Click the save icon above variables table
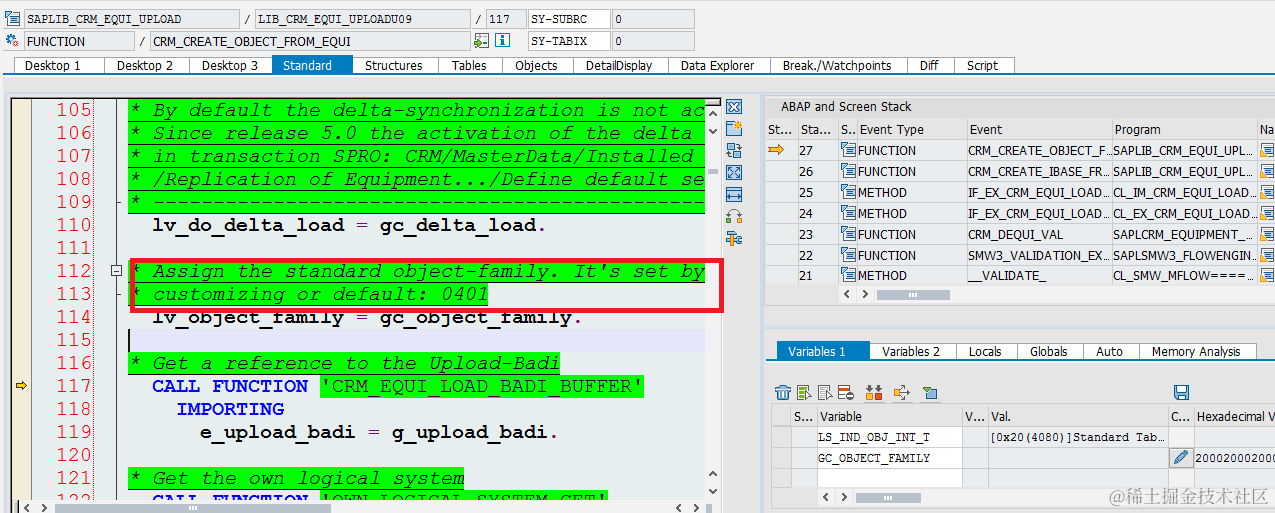Screen dimensions: 1275x513 (1181, 392)
